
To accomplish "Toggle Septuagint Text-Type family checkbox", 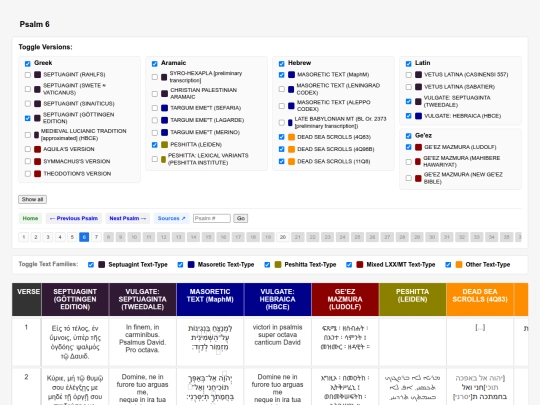I will coord(91,265).
